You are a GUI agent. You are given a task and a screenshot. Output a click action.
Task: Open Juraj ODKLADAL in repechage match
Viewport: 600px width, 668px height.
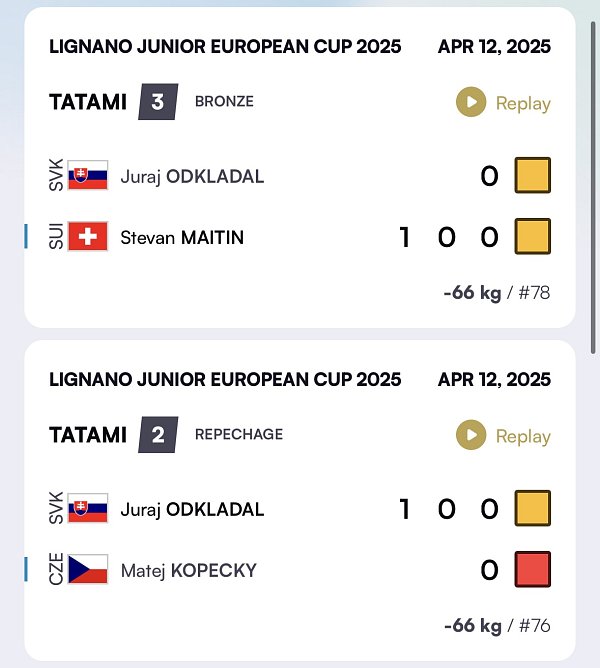[x=192, y=510]
